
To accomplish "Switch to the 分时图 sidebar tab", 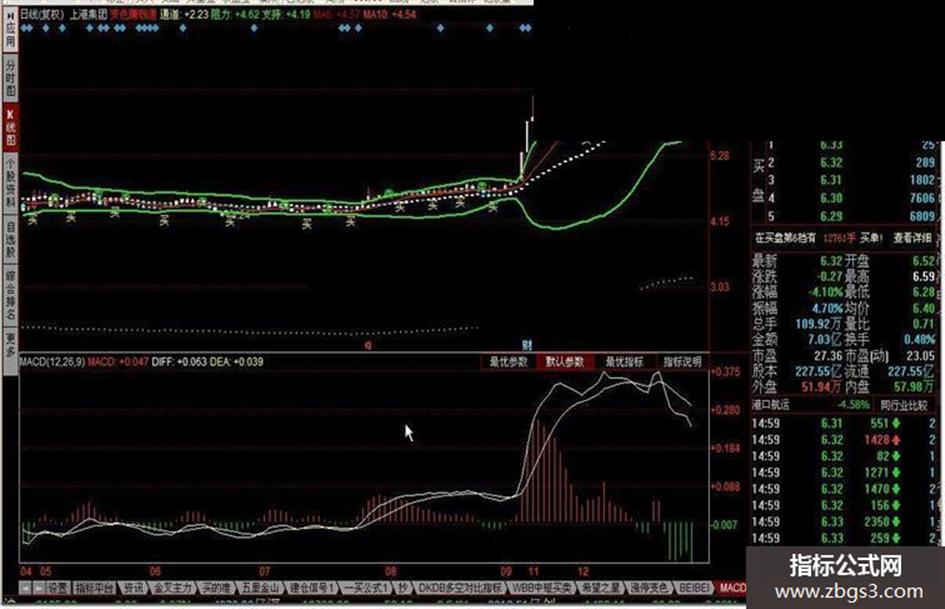I will click(x=10, y=78).
